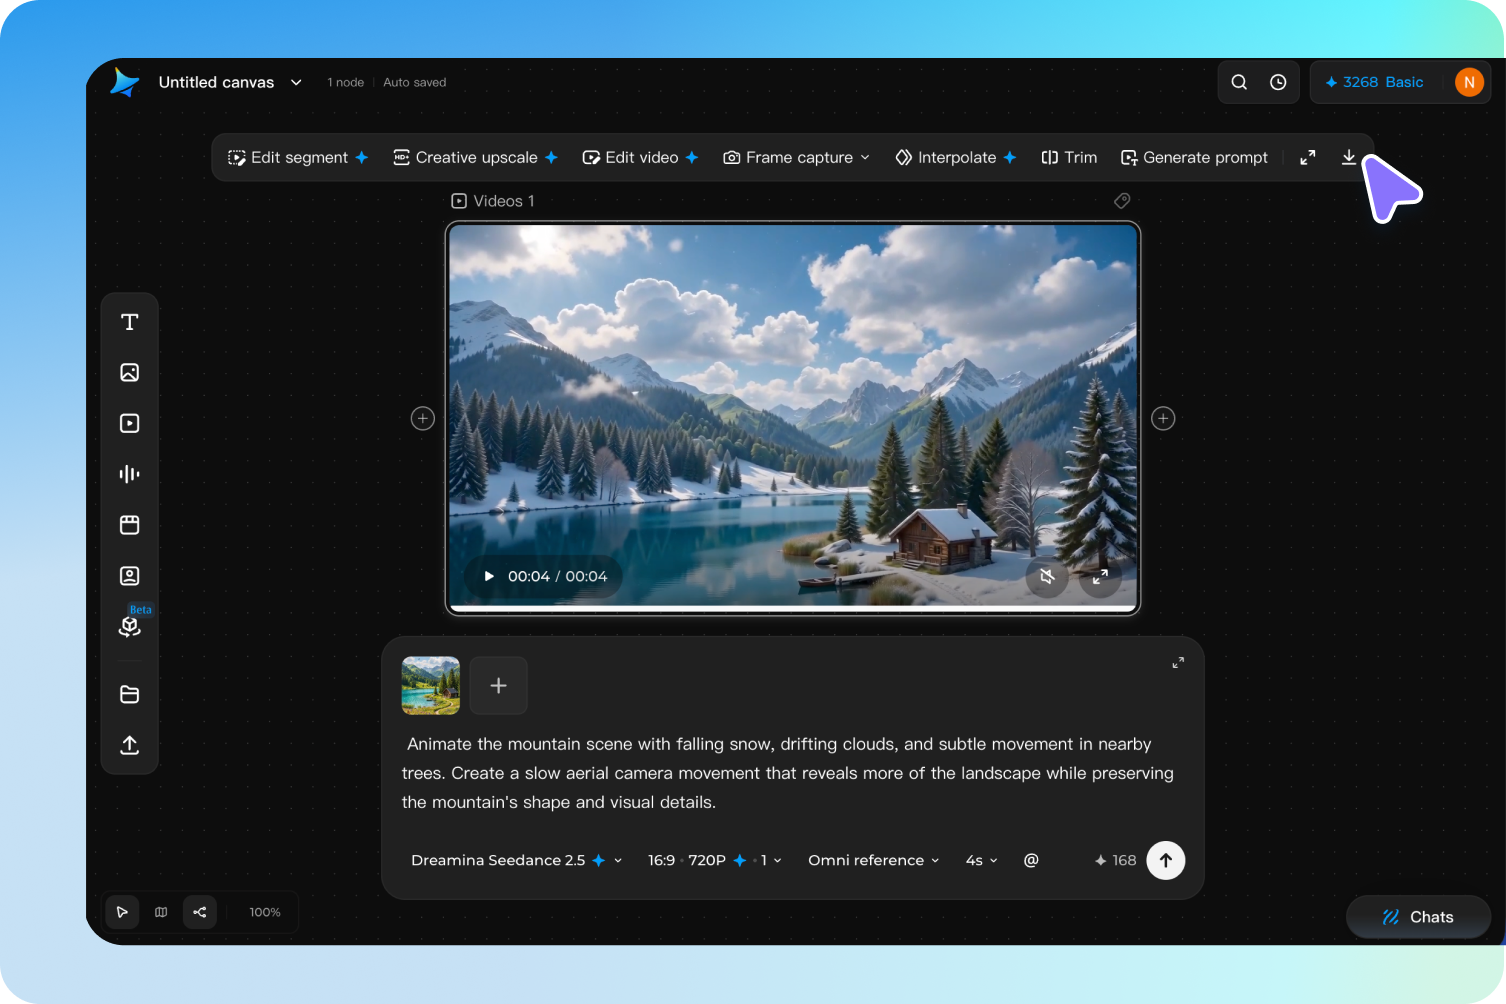This screenshot has height=1004, width=1506.
Task: Open the Dreamina Seedance 2.5 model dropdown
Action: (x=516, y=860)
